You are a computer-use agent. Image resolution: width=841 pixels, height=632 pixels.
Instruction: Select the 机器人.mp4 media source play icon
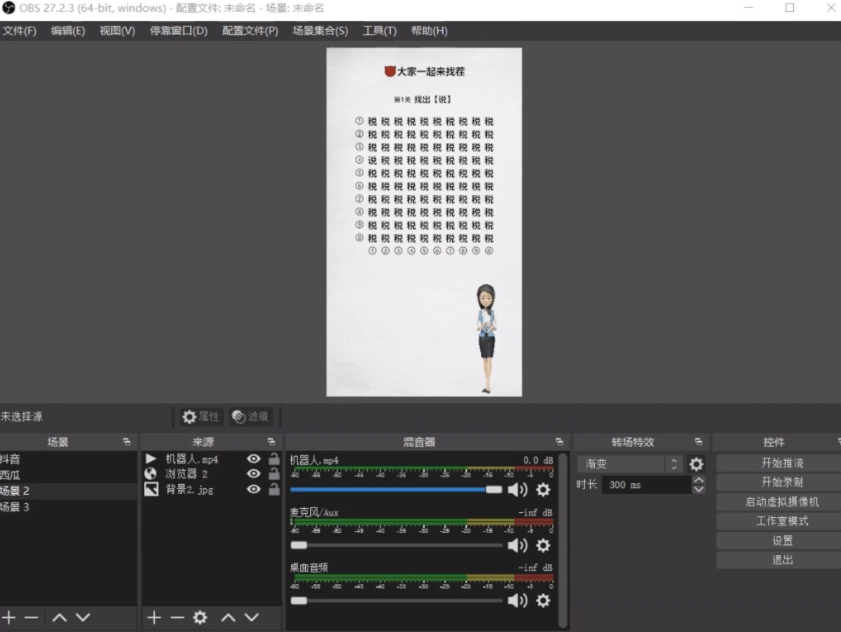[x=153, y=460]
